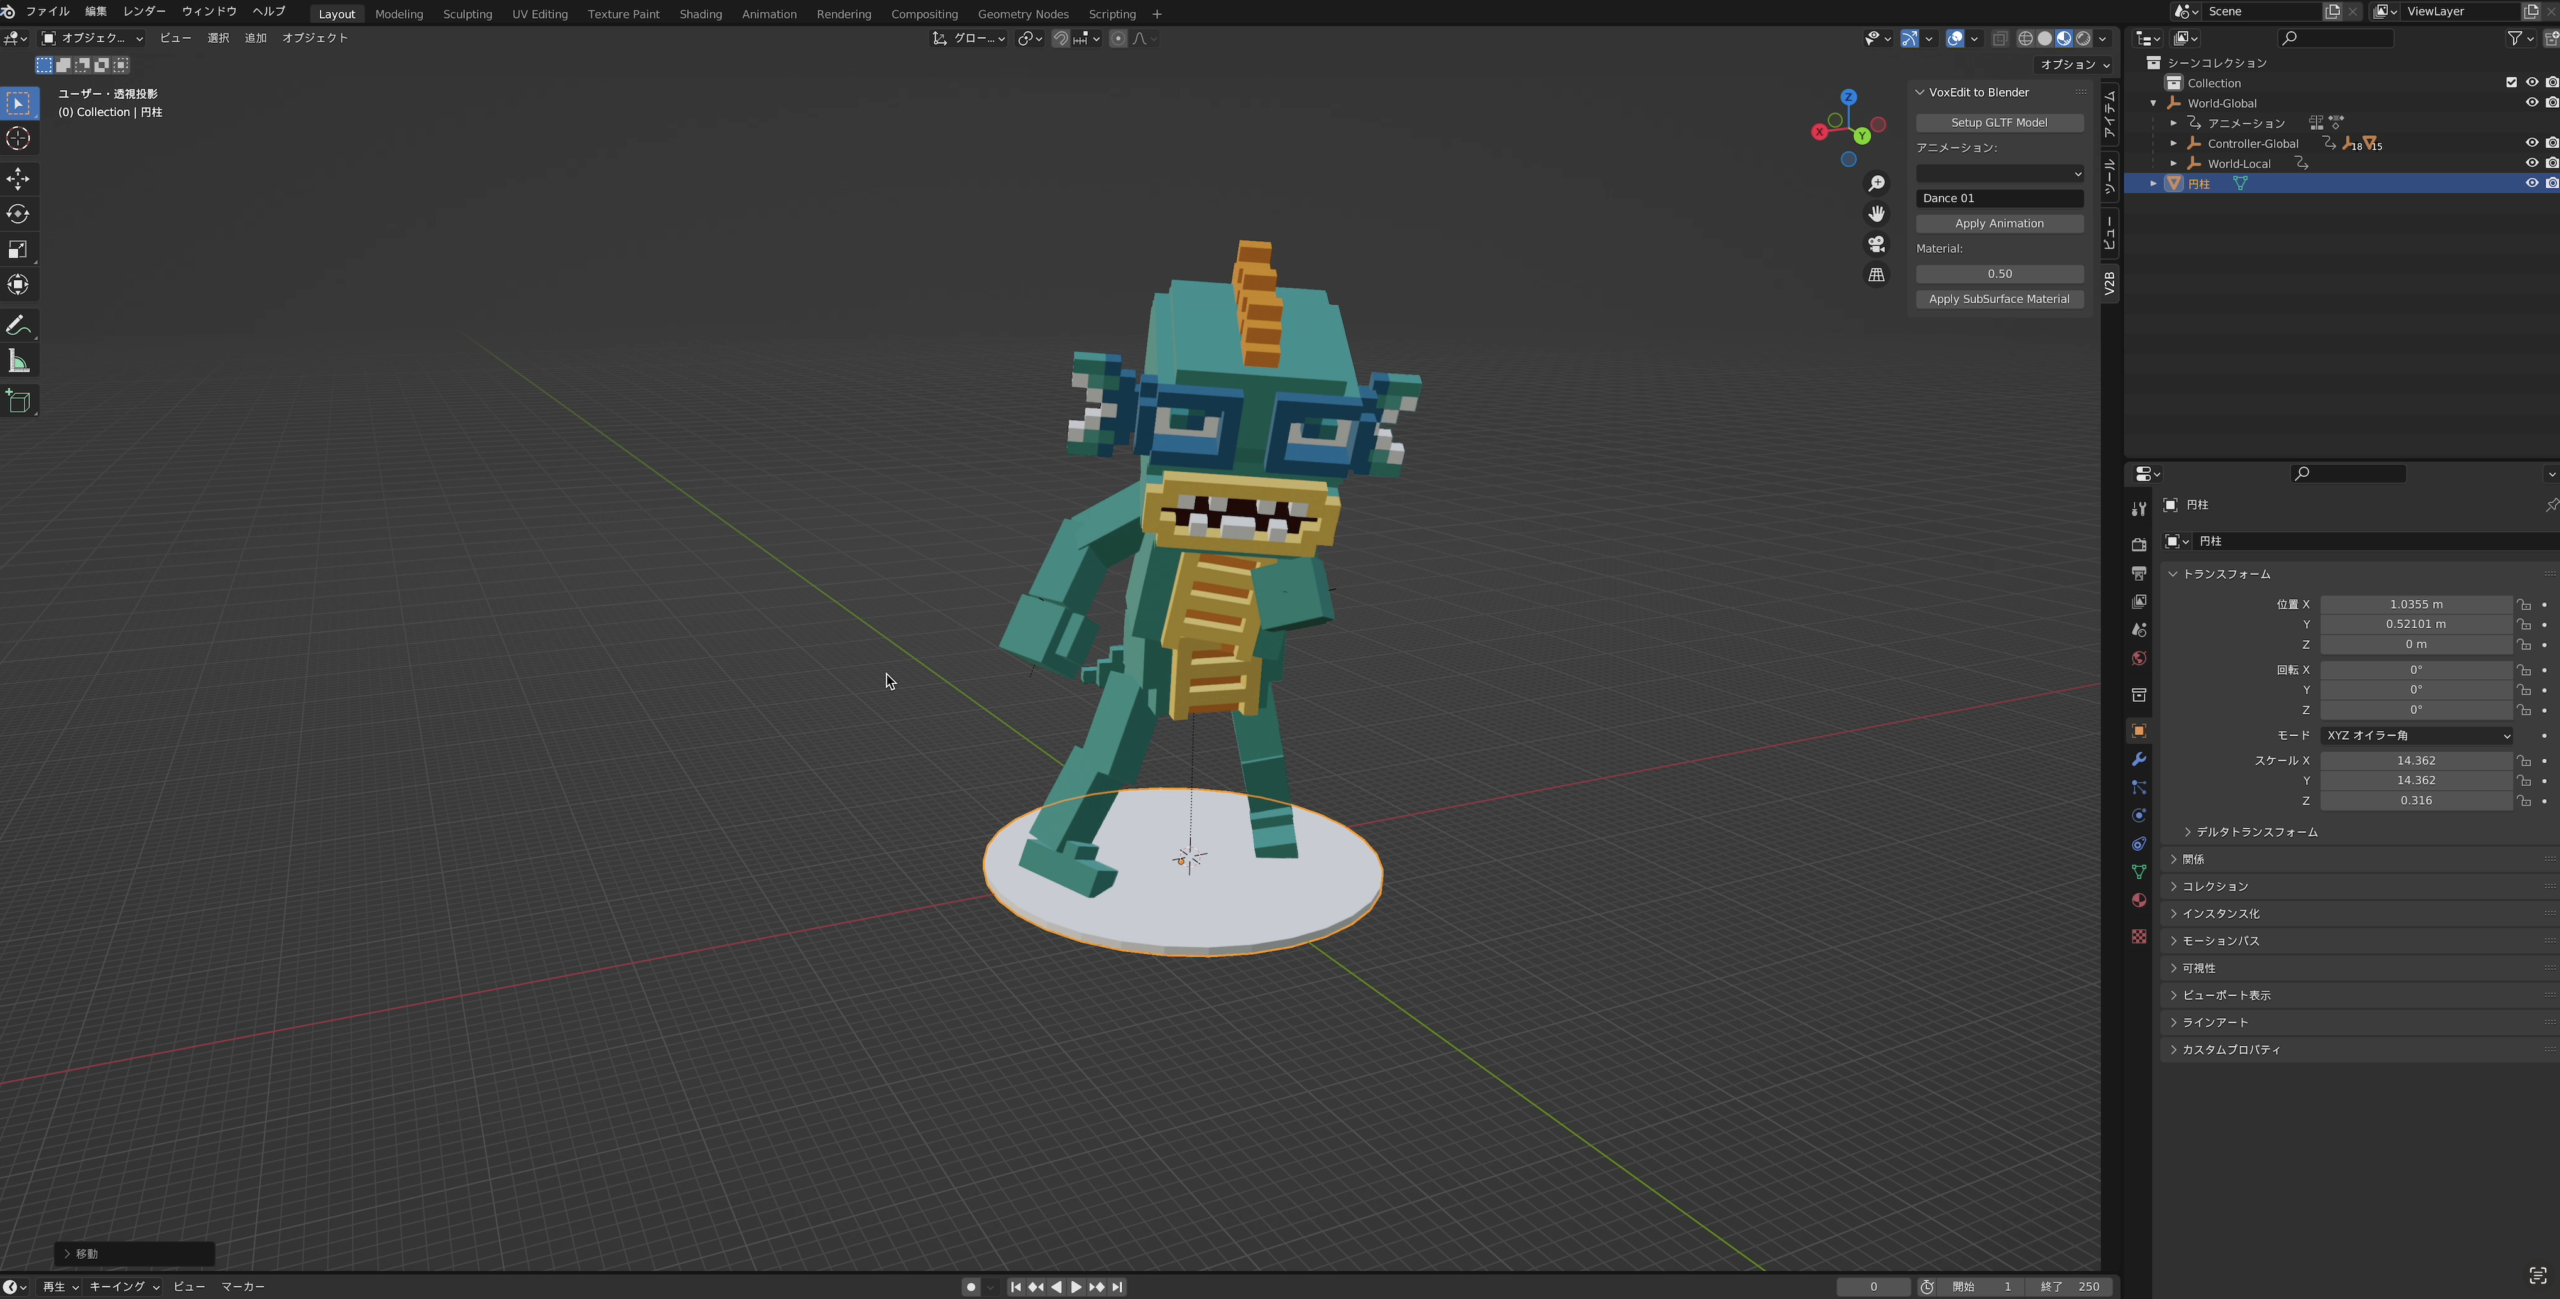The image size is (2560, 1299).
Task: Select the Rotate tool
Action: 18,214
